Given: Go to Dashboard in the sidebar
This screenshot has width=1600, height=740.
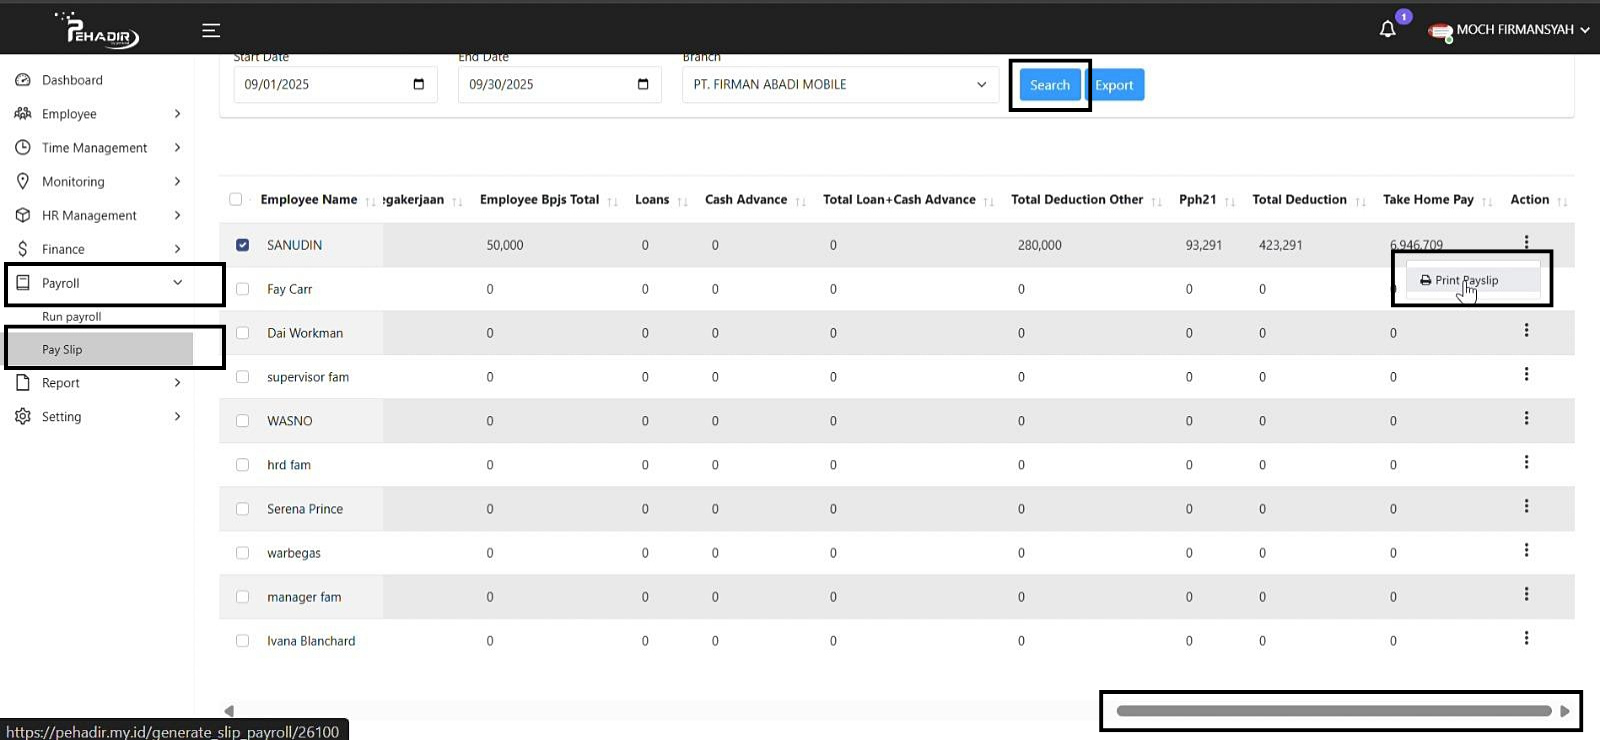Looking at the screenshot, I should click(72, 80).
